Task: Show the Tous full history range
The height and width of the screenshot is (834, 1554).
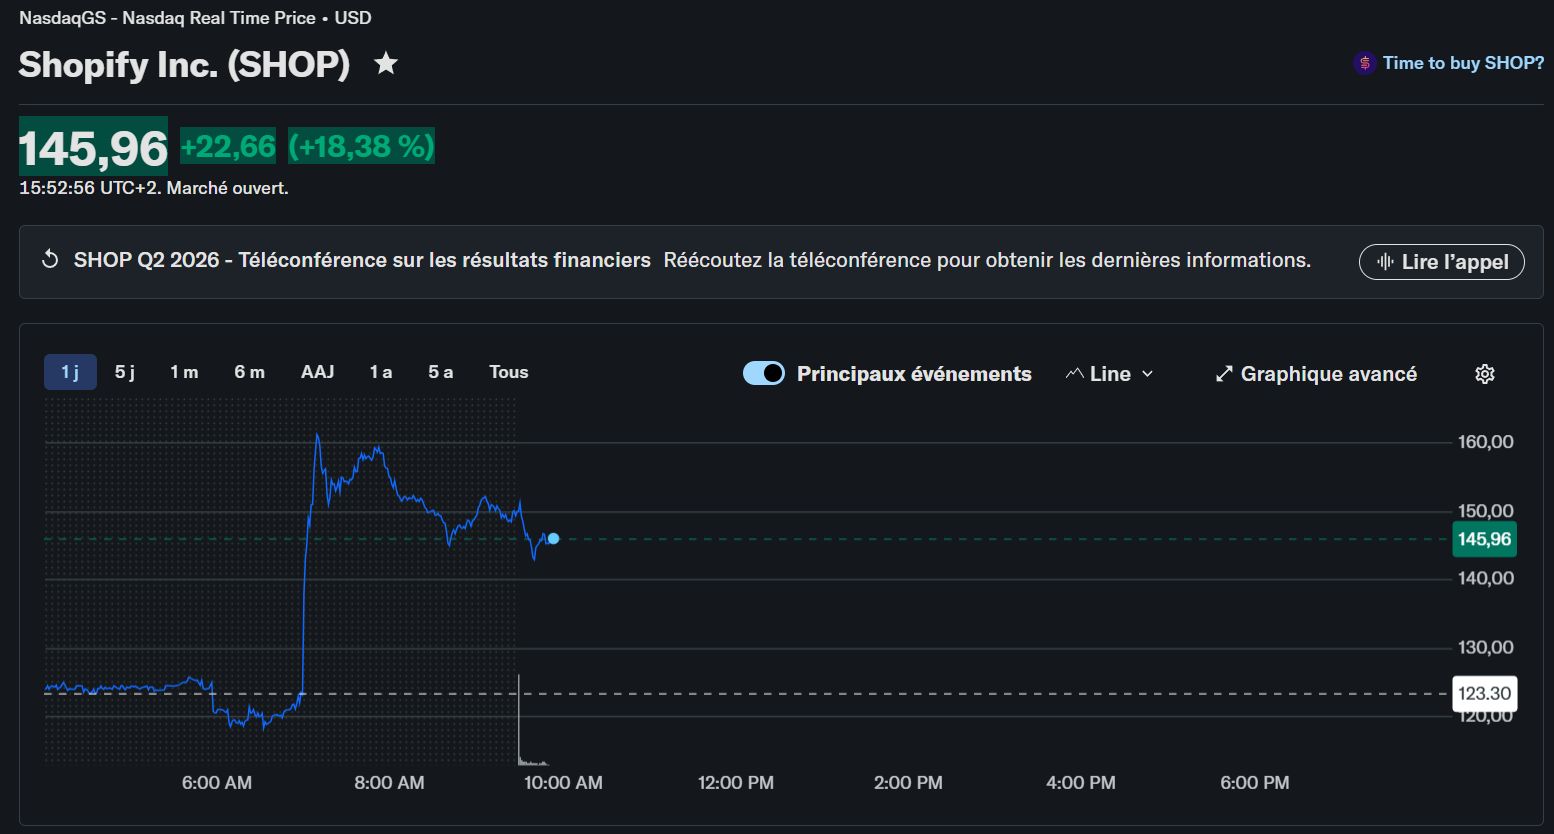Action: (509, 372)
